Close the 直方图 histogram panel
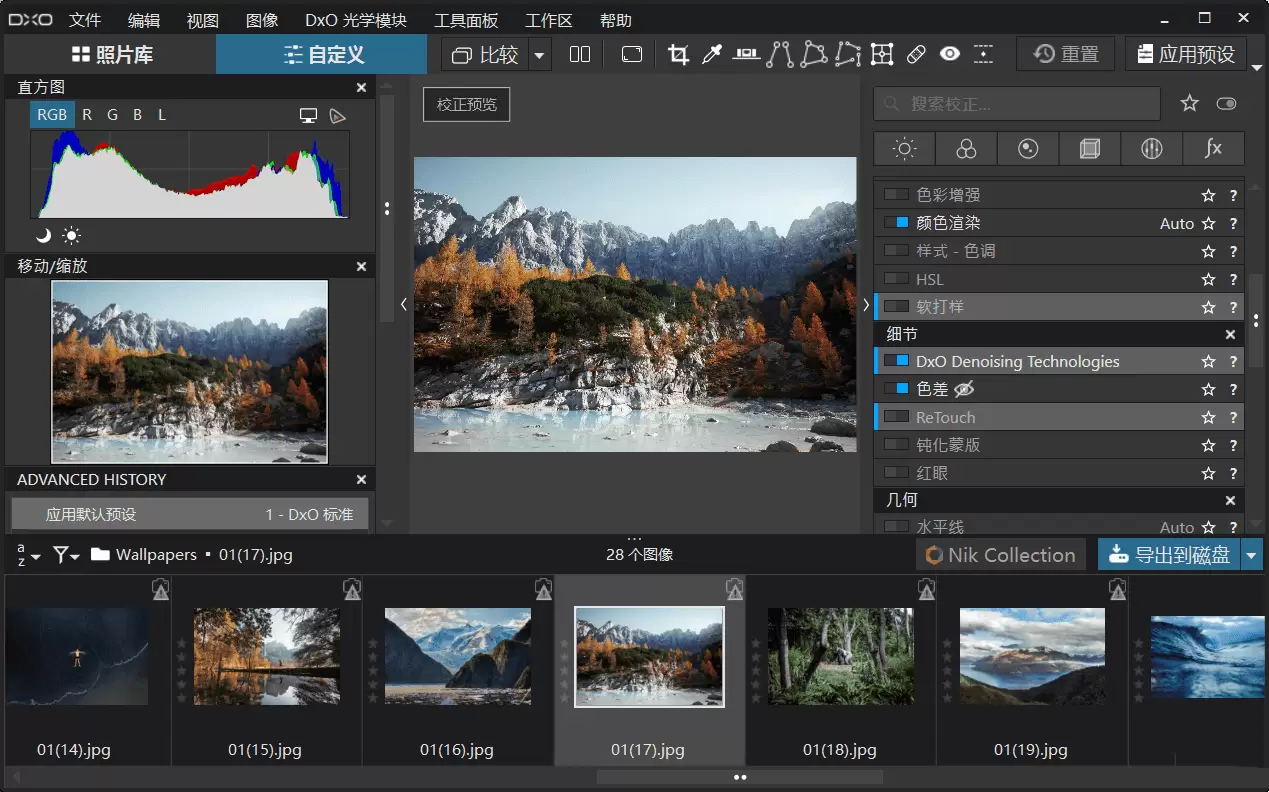 point(362,88)
